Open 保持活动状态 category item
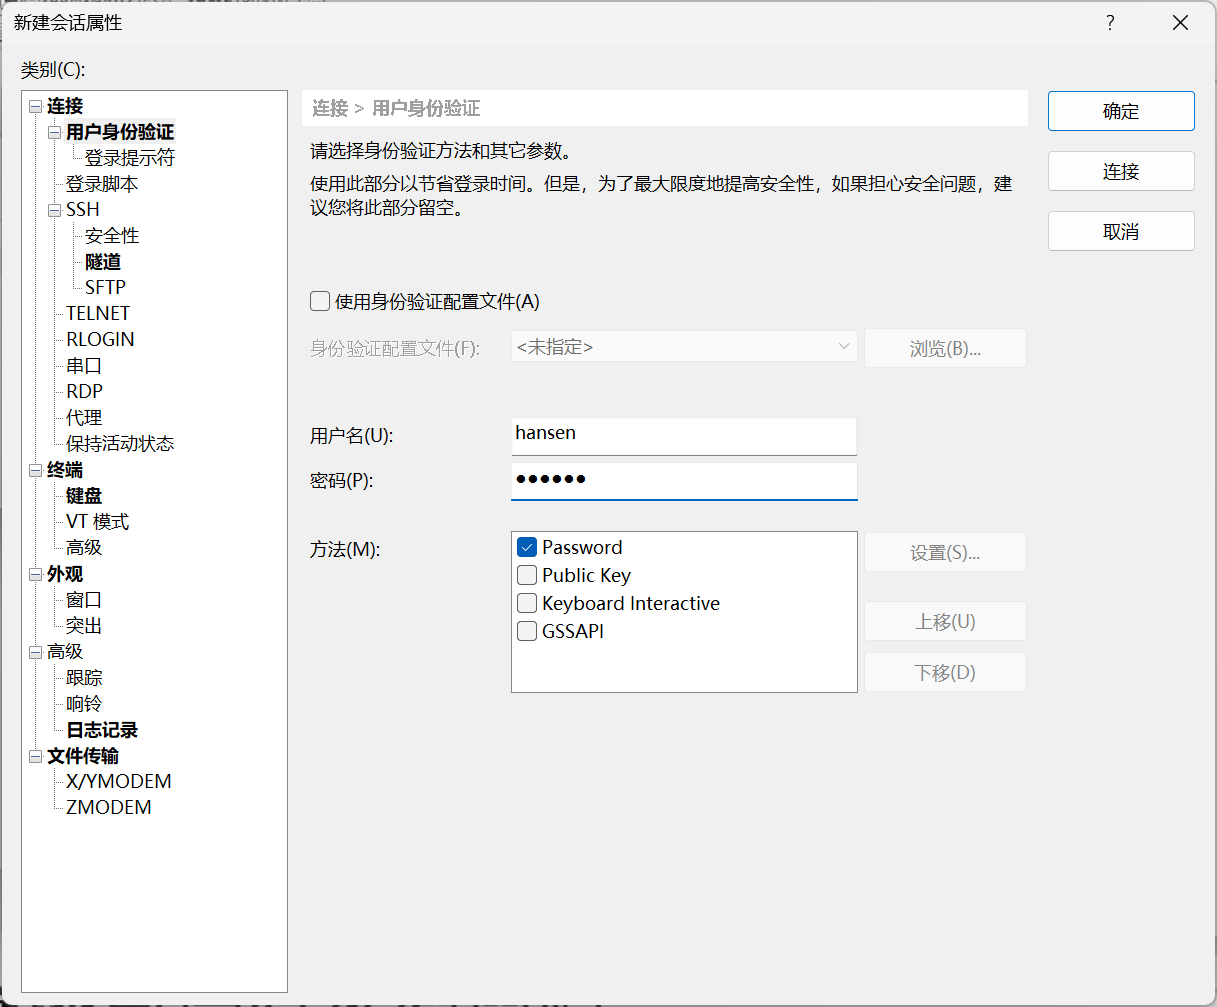 pyautogui.click(x=120, y=443)
